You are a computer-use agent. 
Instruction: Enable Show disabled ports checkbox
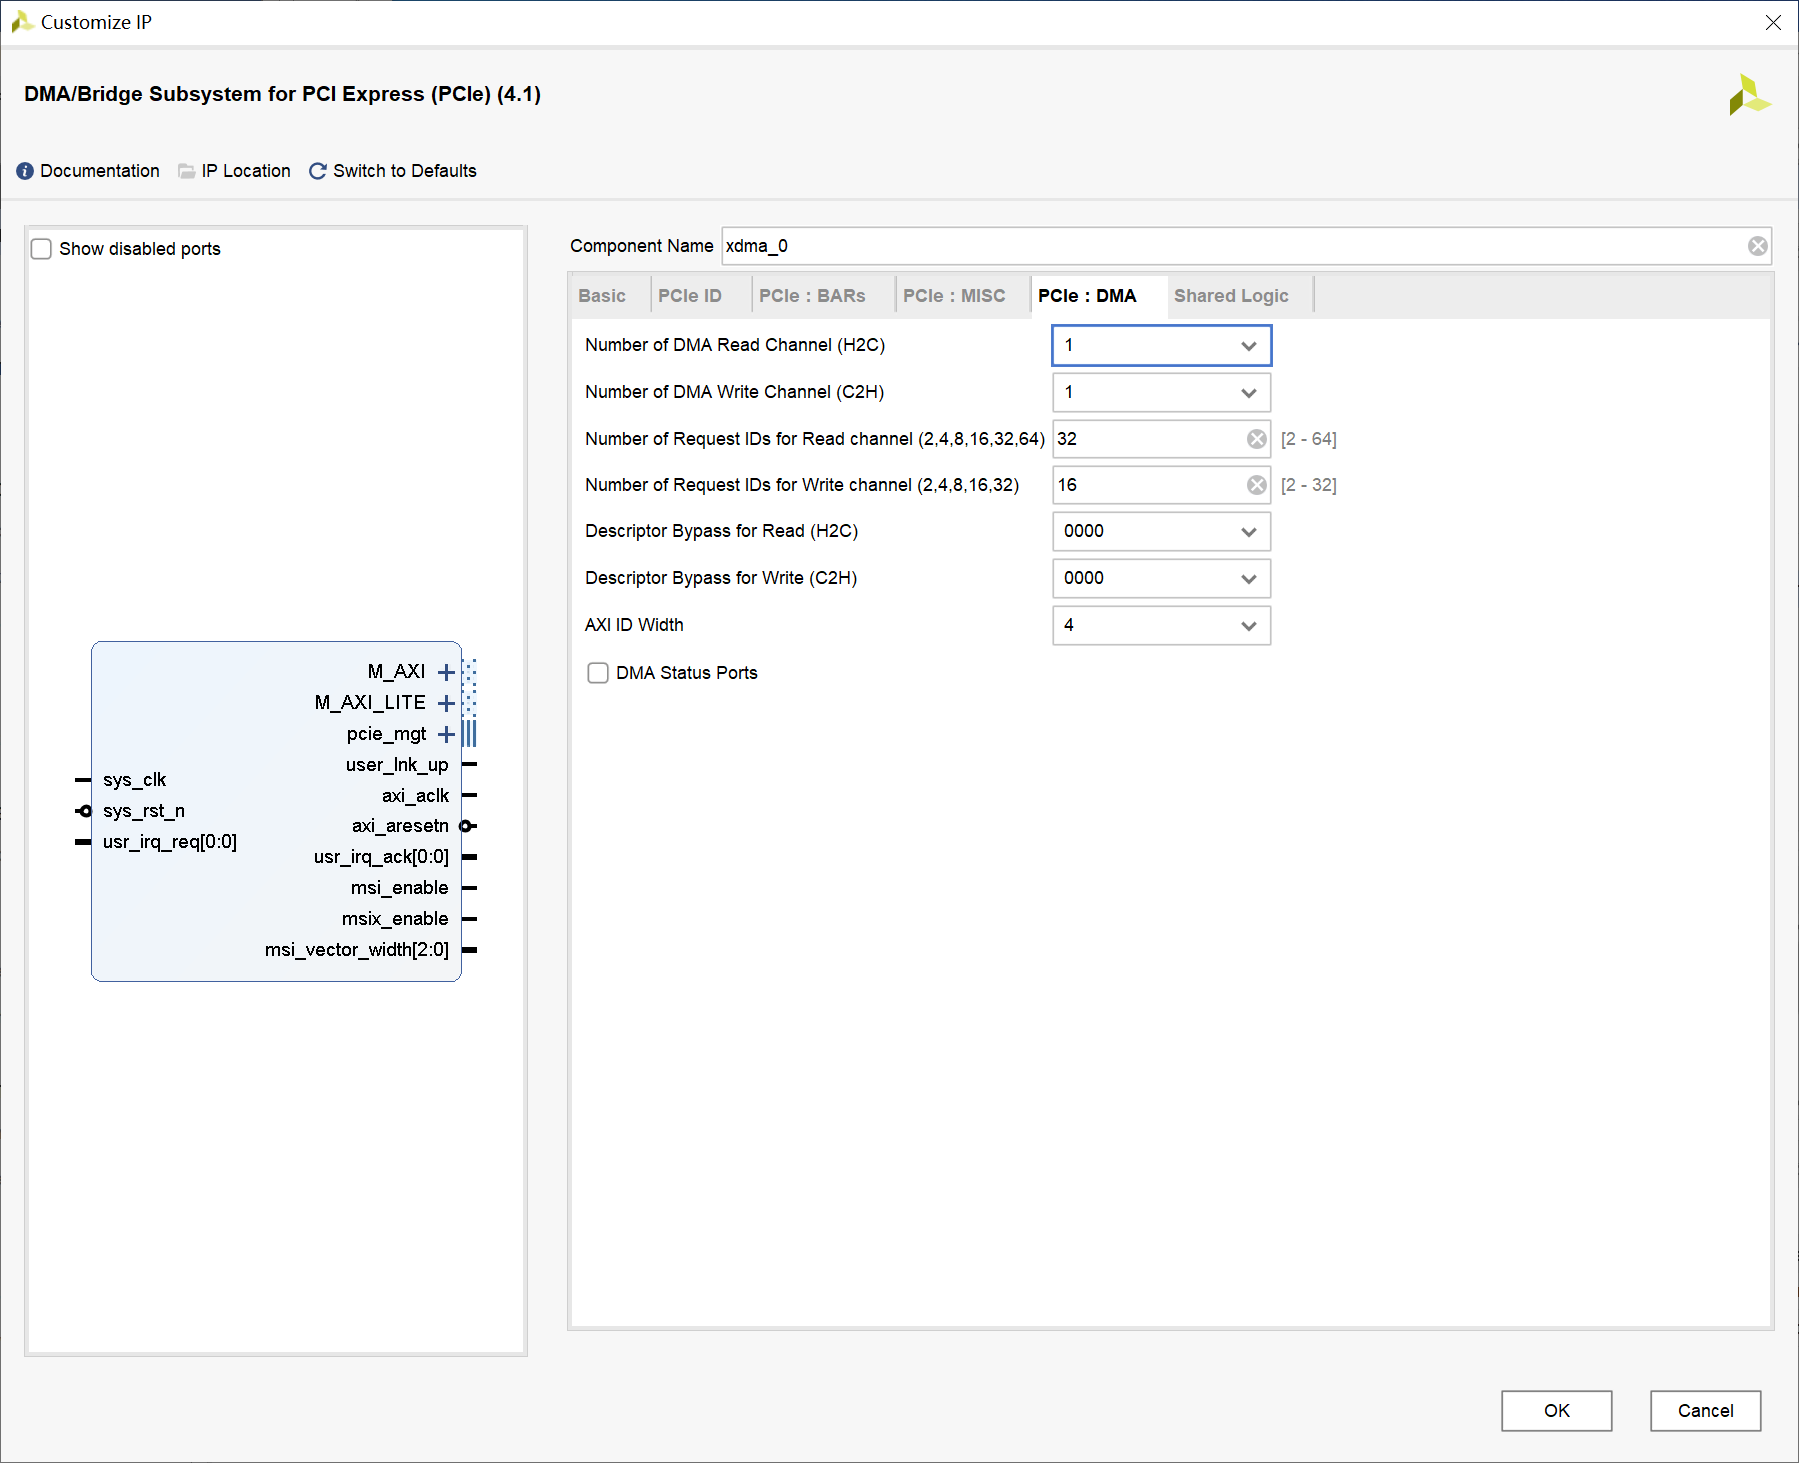41,249
